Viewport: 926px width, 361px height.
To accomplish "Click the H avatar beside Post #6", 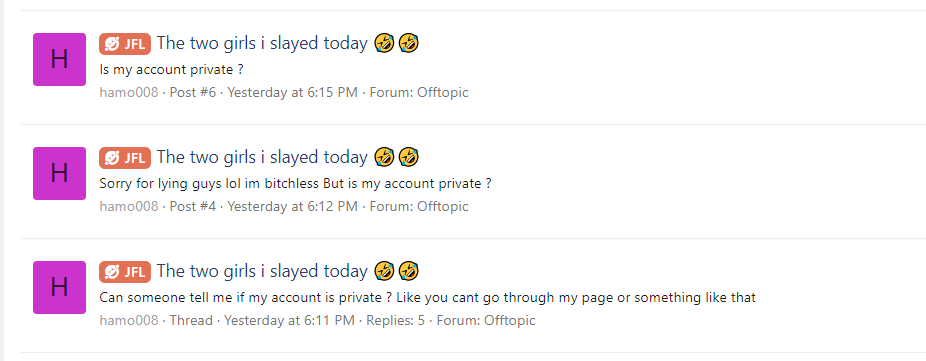I will point(59,59).
